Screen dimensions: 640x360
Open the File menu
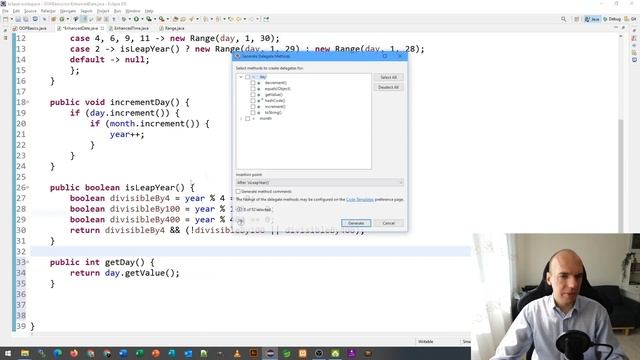pyautogui.click(x=5, y=11)
